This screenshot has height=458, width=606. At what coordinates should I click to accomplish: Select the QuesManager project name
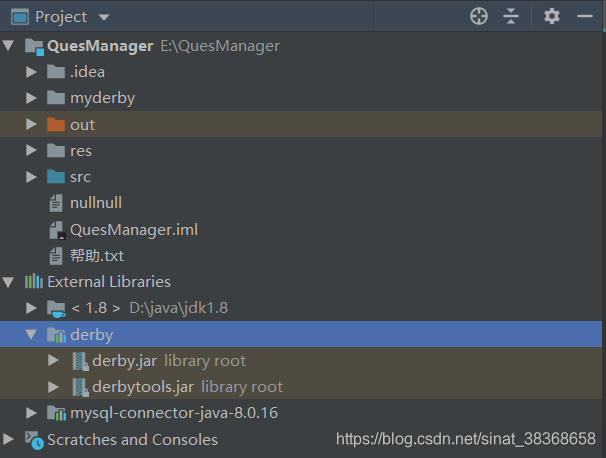pos(100,46)
